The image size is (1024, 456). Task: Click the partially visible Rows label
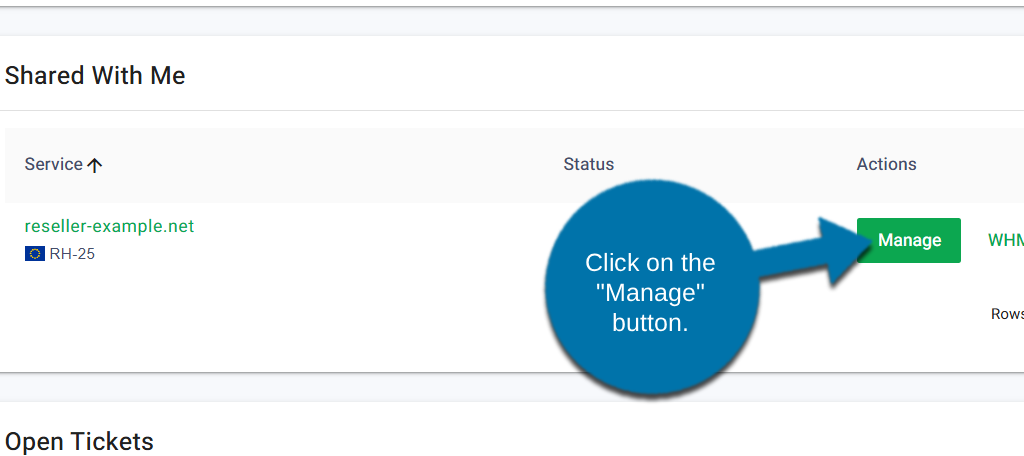click(x=1006, y=314)
